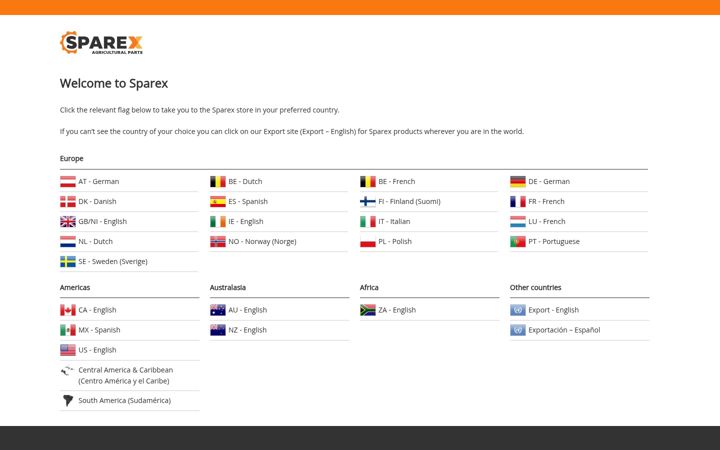Image resolution: width=720 pixels, height=450 pixels.
Task: Open the IT - Italian store link
Action: [x=394, y=221]
